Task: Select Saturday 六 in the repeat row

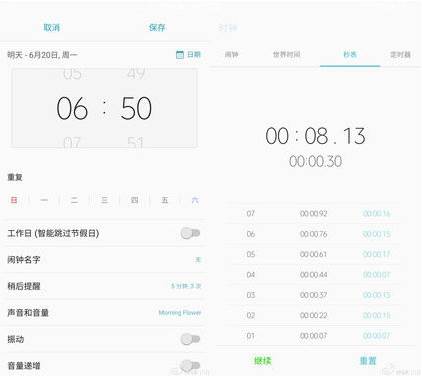Action: 195,200
